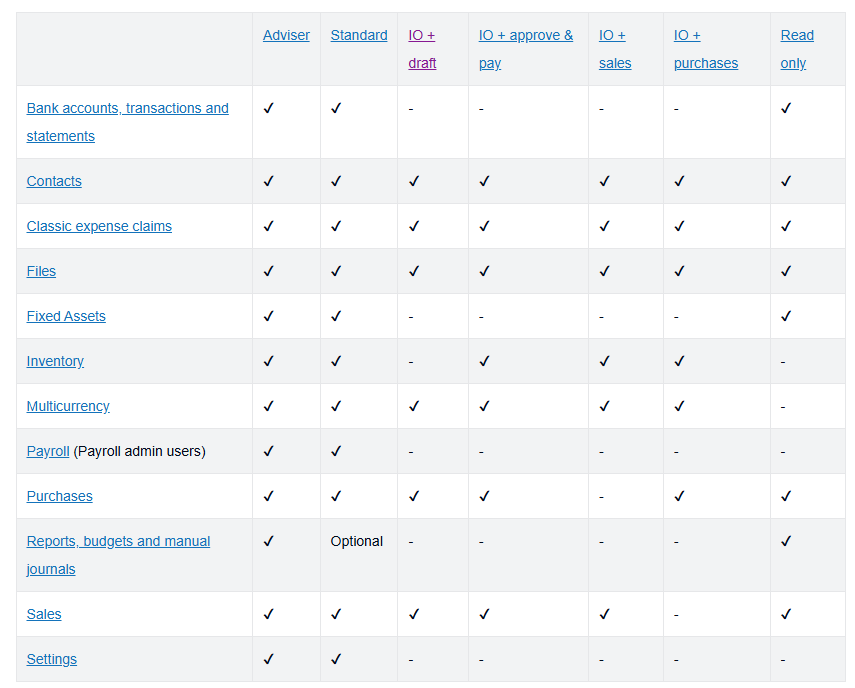The height and width of the screenshot is (688, 855).
Task: Click Adviser checkmark in Fixed Assets row
Action: 268,316
